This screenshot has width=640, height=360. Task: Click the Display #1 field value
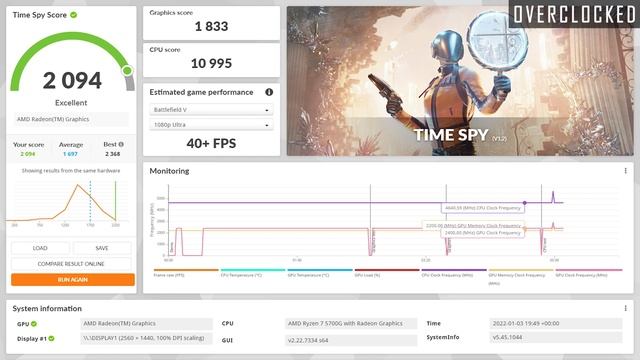147,338
